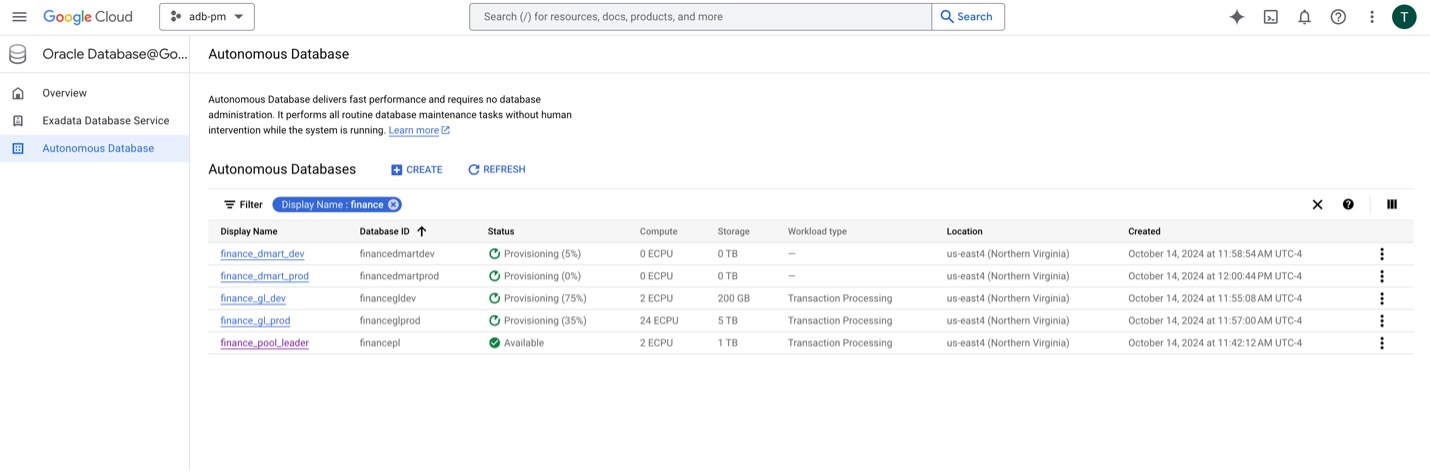Open the top bar settings kebab menu
1430x473 pixels.
coord(1372,17)
